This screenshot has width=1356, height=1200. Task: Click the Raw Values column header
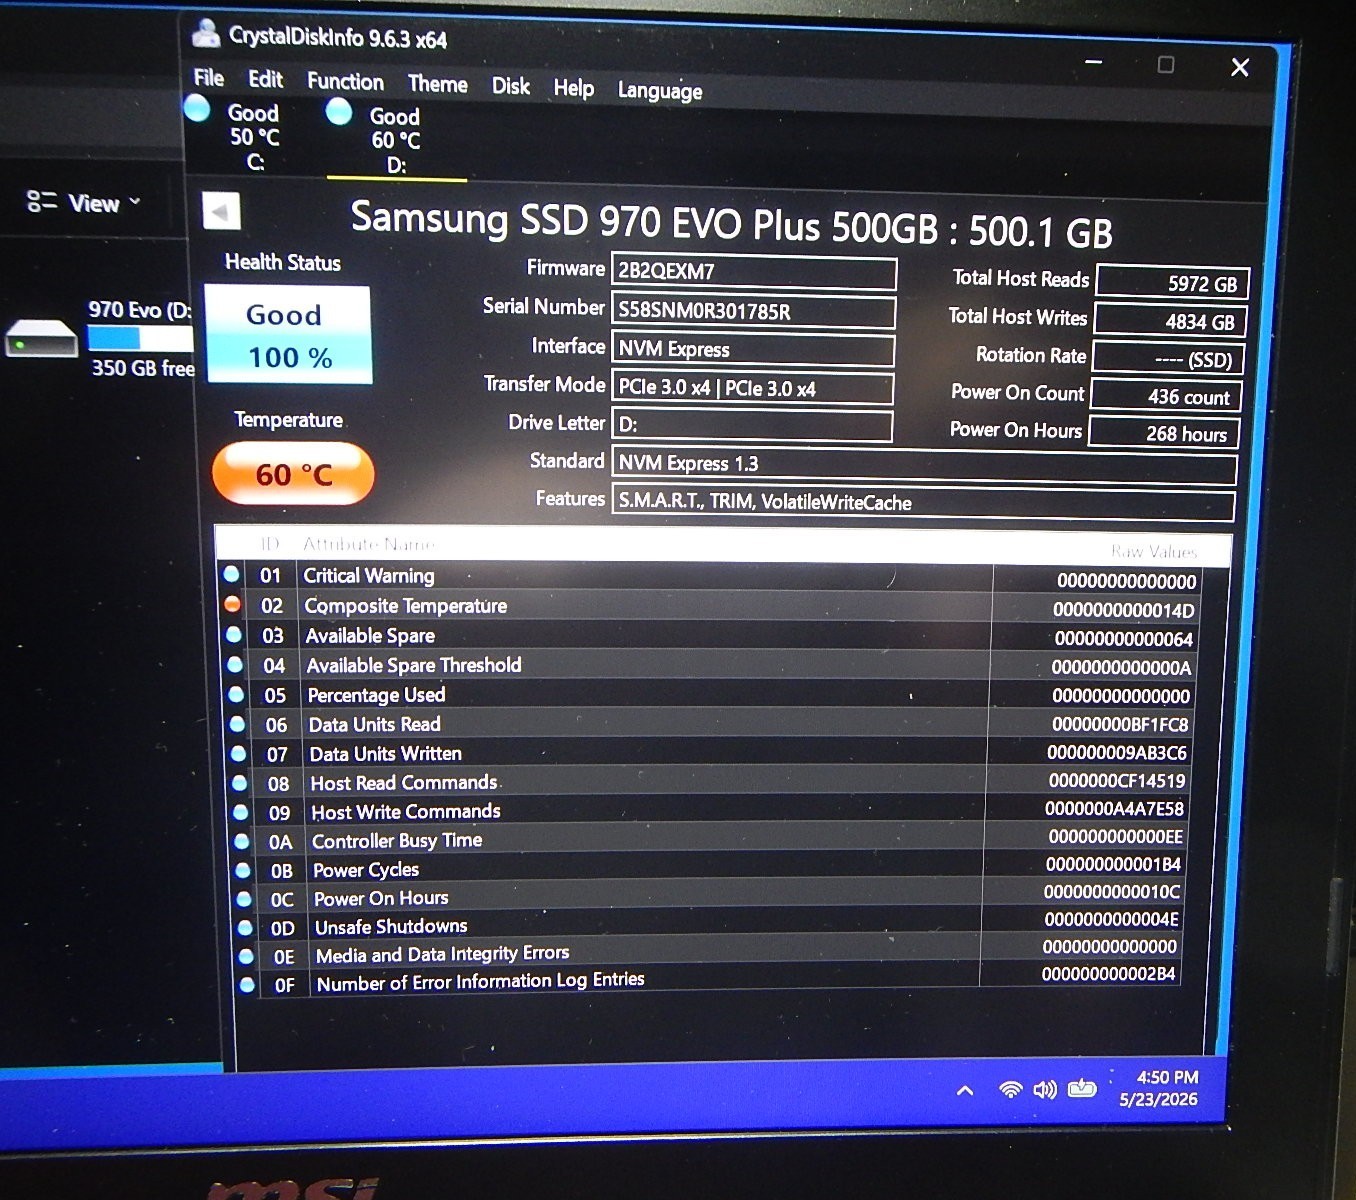tap(1153, 551)
